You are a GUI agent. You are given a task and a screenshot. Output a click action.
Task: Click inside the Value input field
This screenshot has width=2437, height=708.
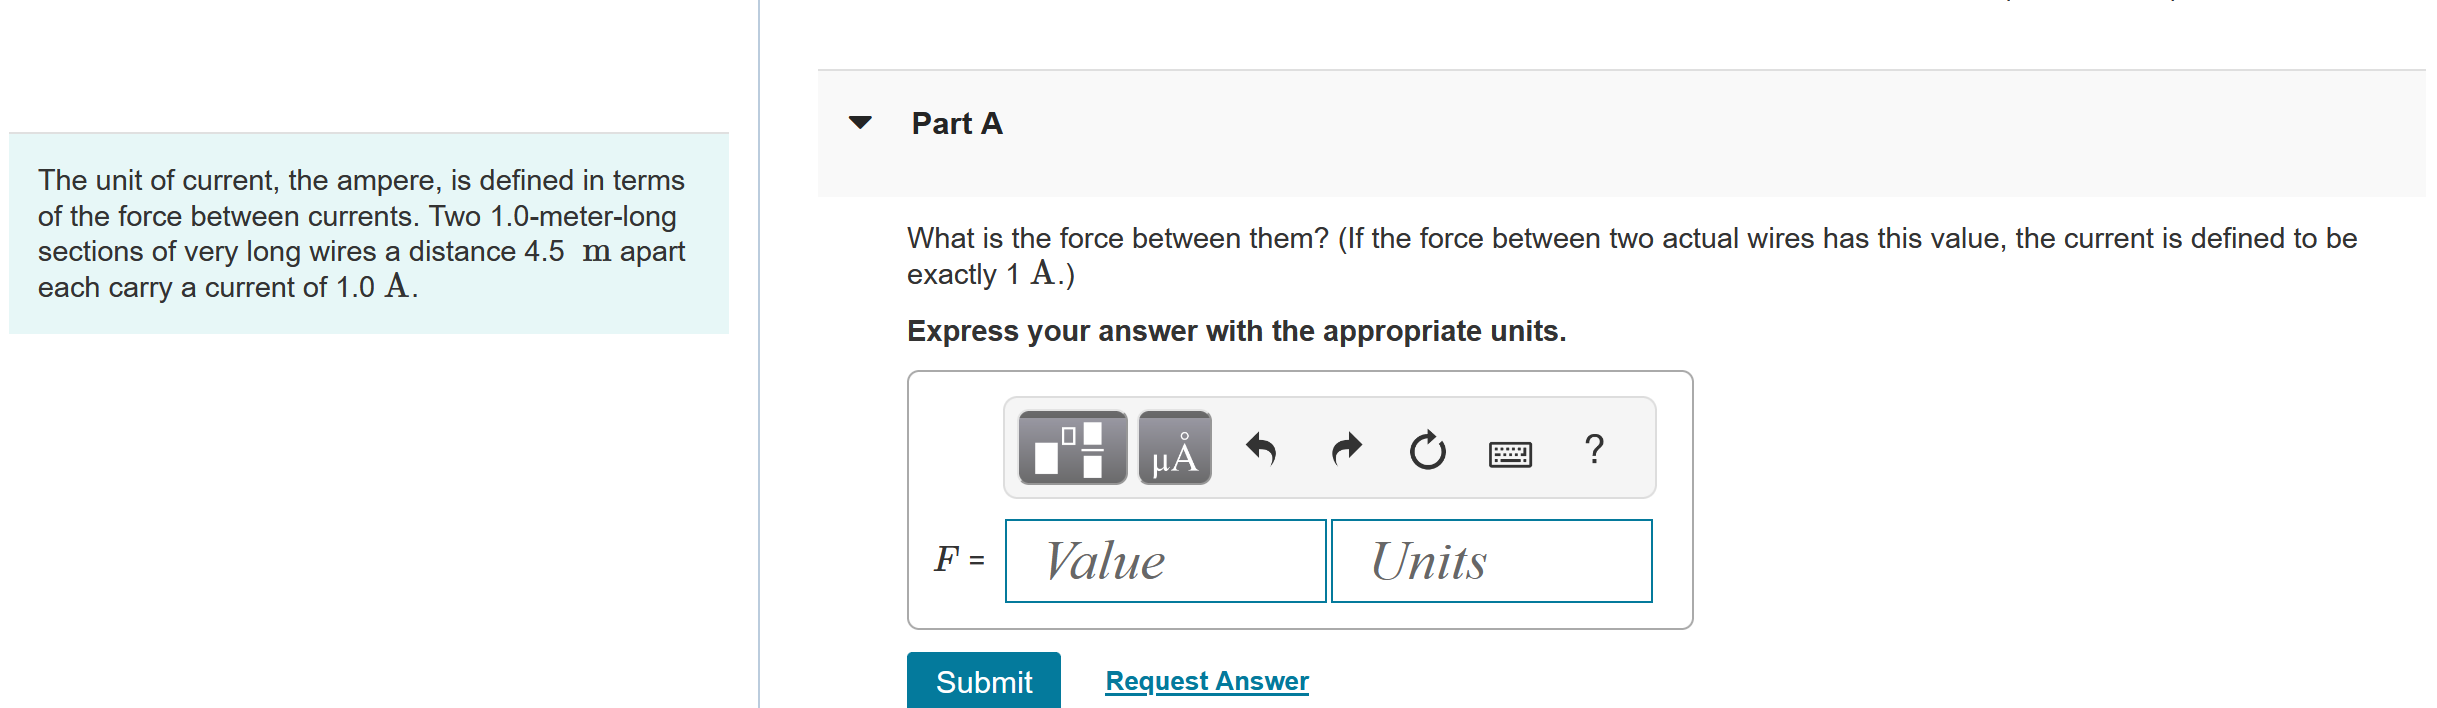(1165, 561)
